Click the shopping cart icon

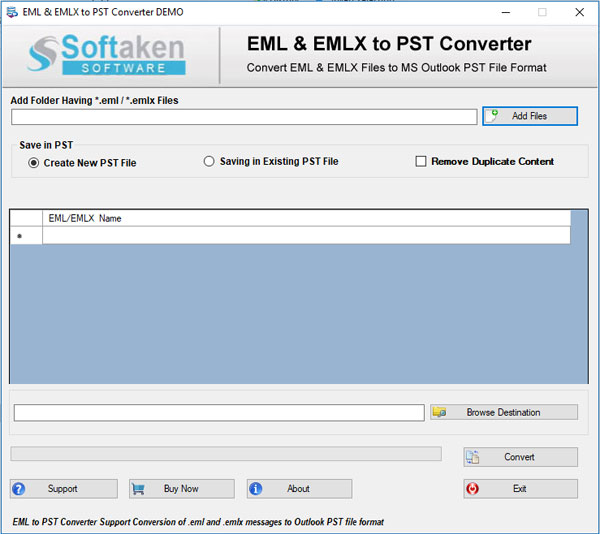[138, 489]
